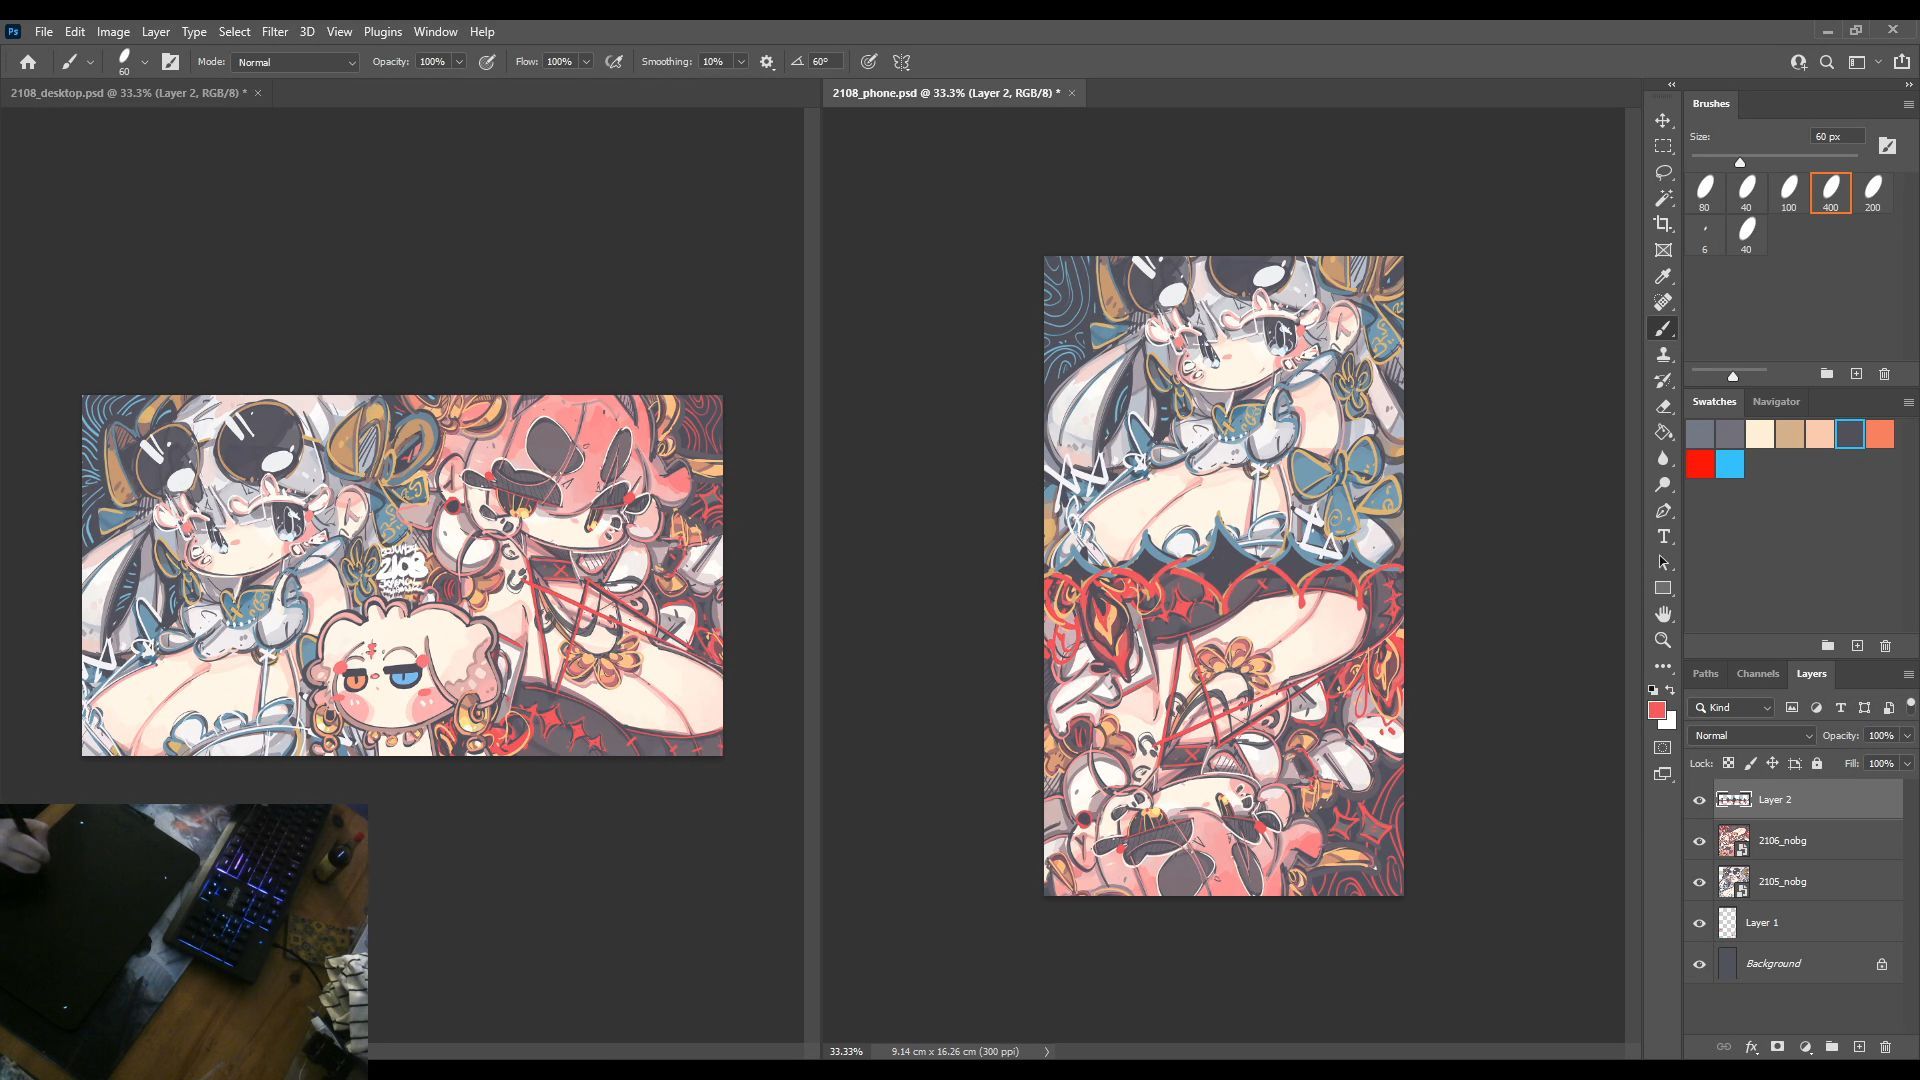This screenshot has width=1920, height=1080.
Task: Open the Brush Preset picker arrow
Action: pyautogui.click(x=144, y=62)
